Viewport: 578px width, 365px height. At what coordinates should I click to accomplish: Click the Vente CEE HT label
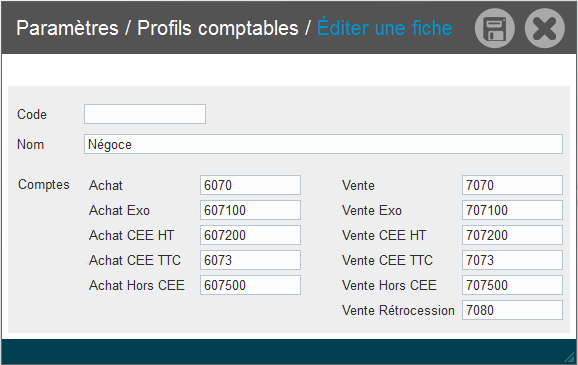click(x=384, y=235)
